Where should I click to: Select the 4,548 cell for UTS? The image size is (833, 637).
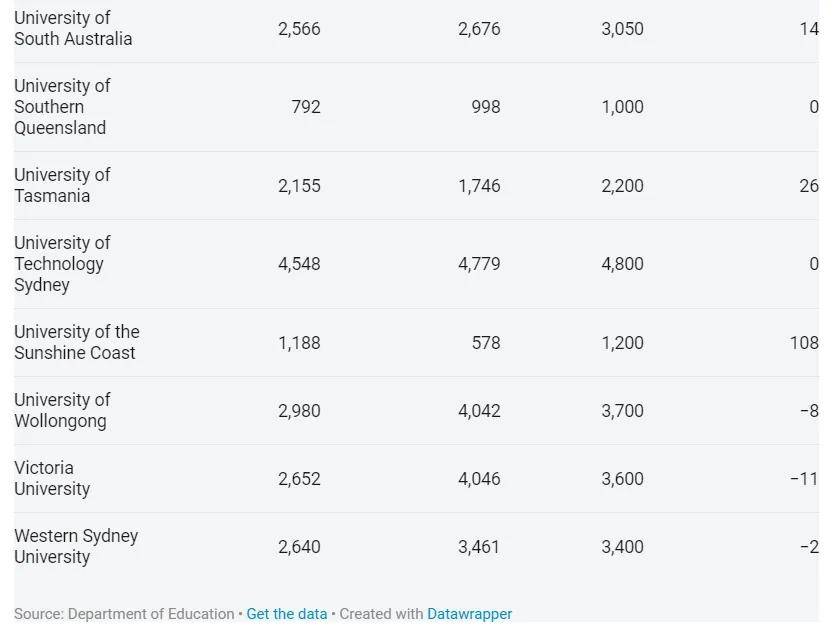click(299, 264)
